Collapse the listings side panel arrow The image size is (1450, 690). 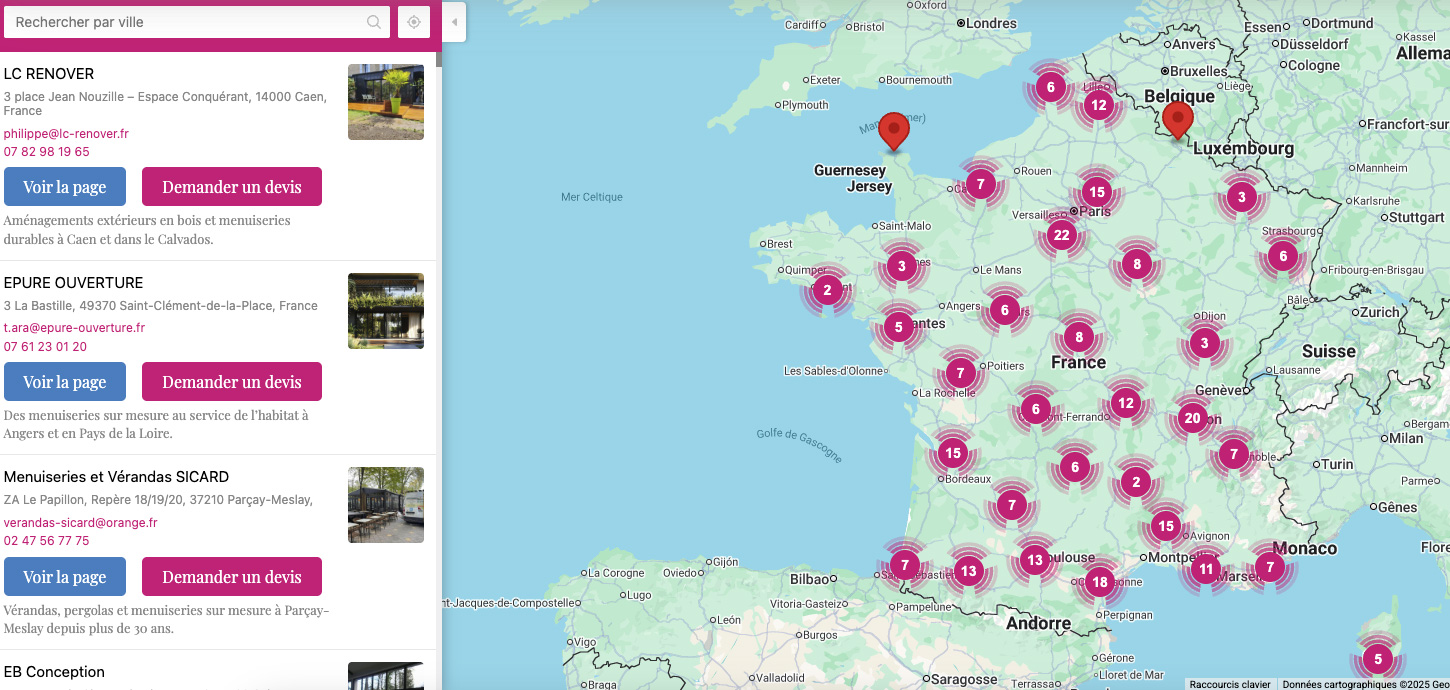coord(454,22)
